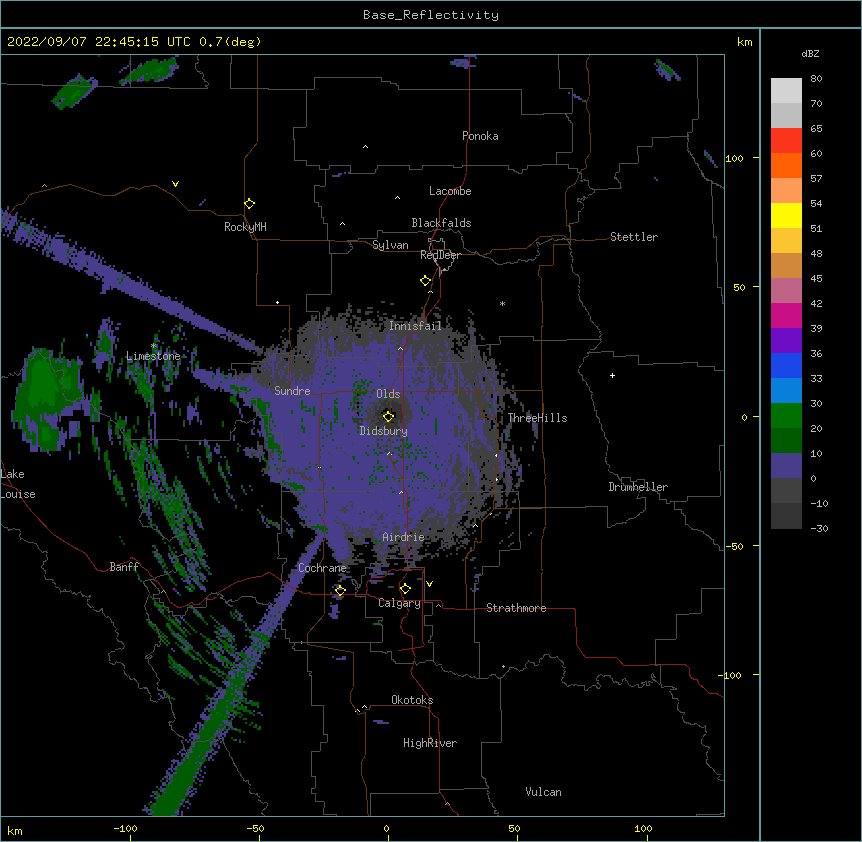Click the -100 tick on the bottom axis

pyautogui.click(x=126, y=828)
